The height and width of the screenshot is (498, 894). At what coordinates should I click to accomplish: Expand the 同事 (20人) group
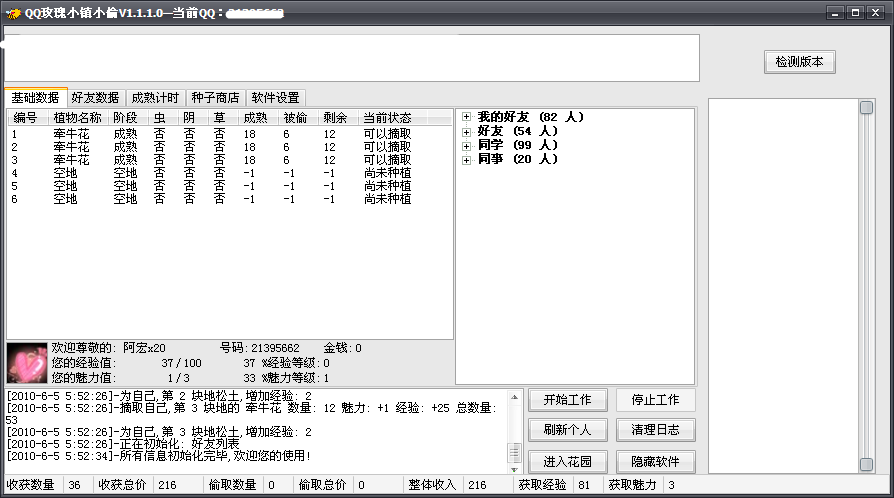point(466,160)
